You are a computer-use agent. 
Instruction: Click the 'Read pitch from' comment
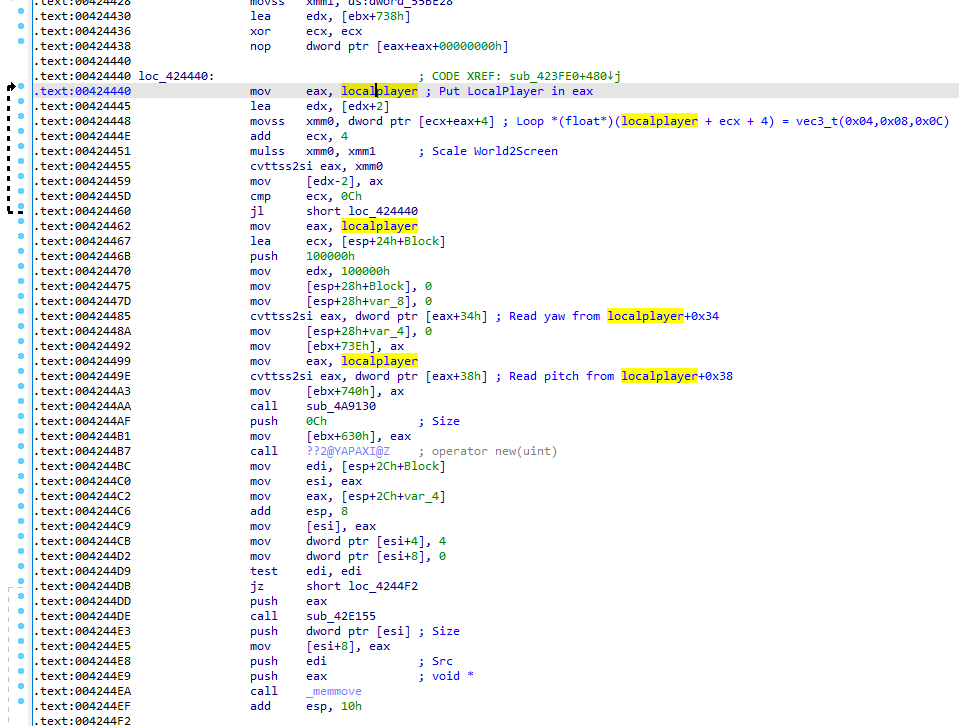pyautogui.click(x=561, y=376)
